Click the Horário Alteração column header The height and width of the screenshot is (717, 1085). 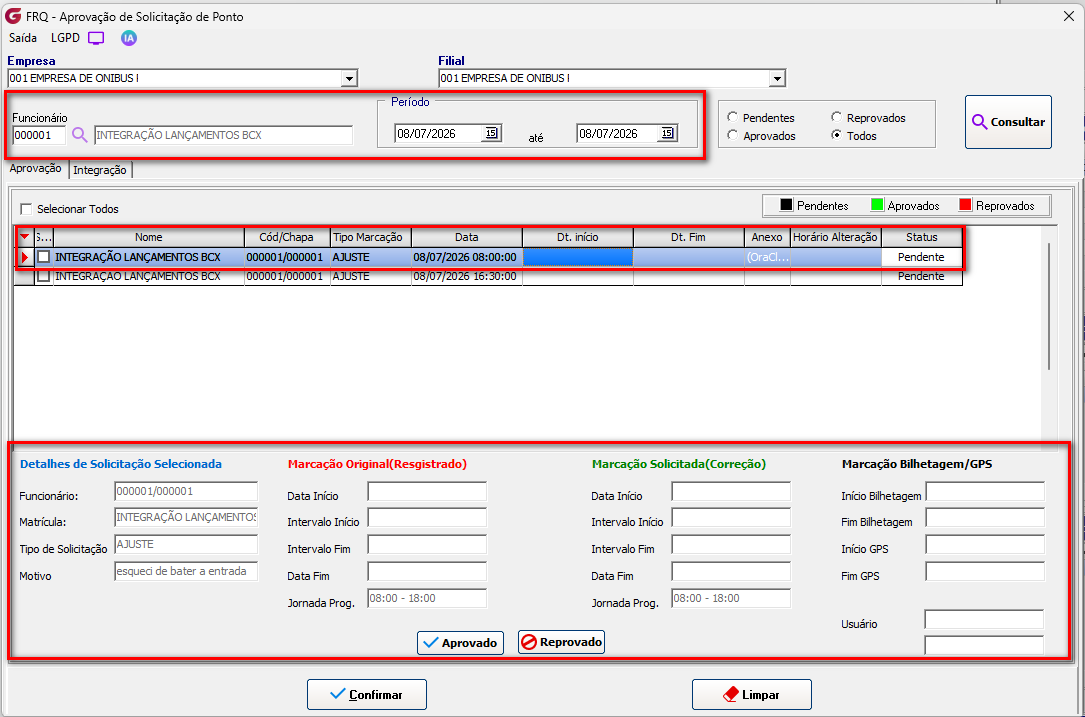coord(836,237)
